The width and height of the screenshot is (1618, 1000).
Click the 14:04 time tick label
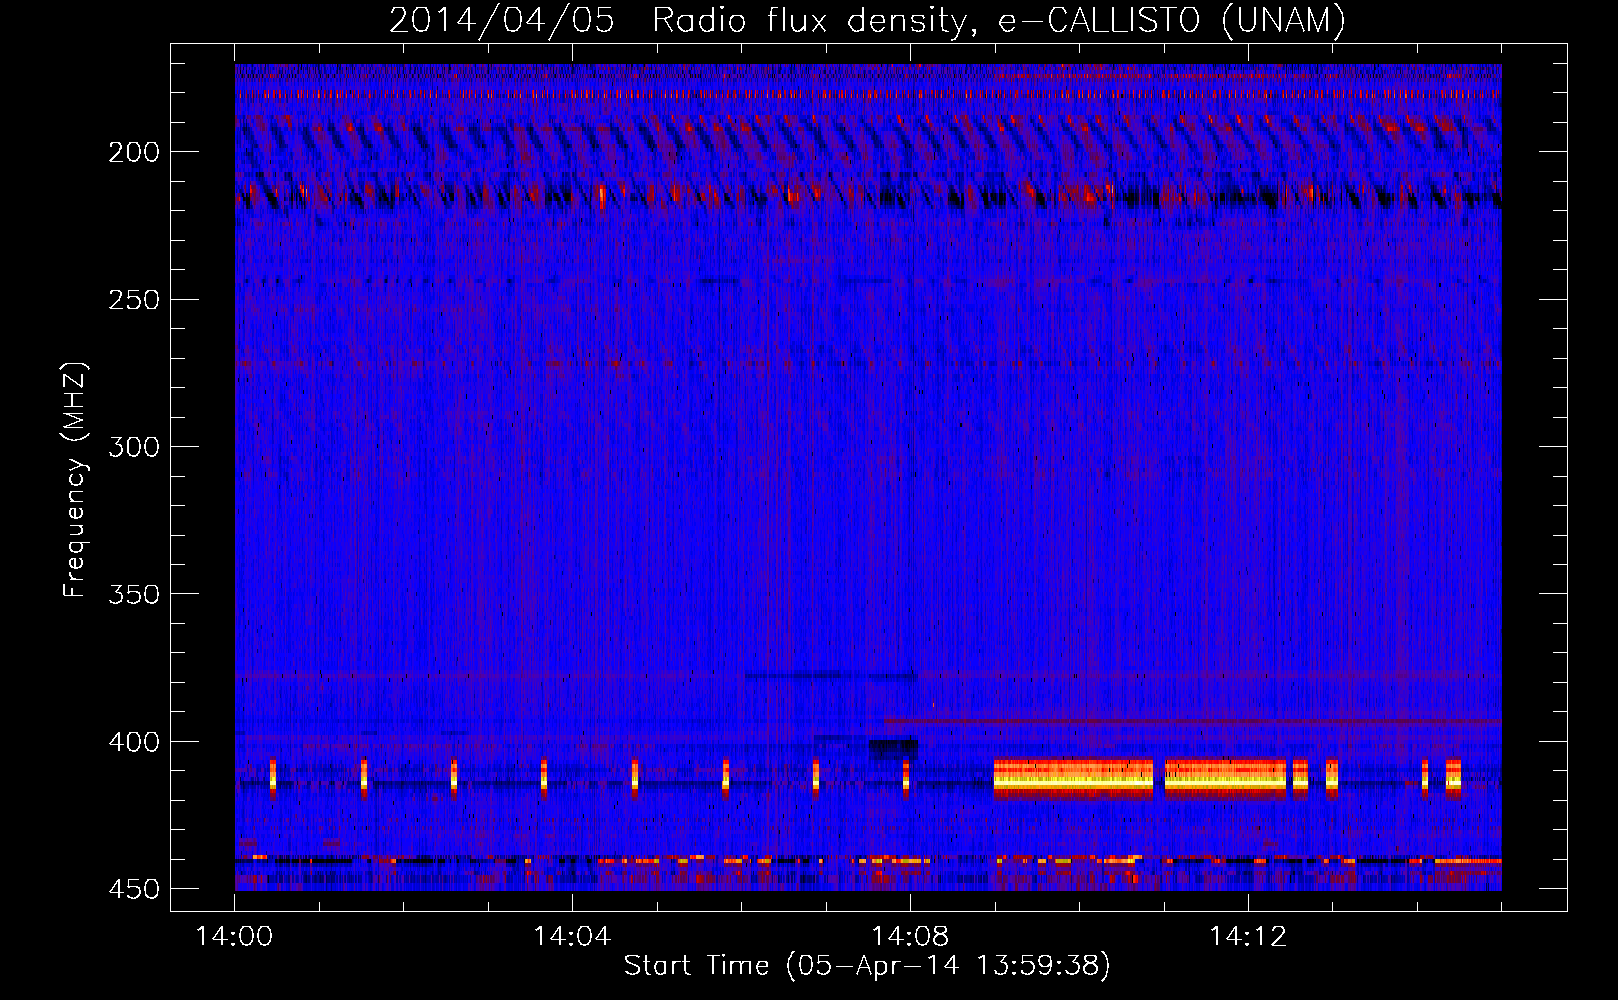(572, 937)
